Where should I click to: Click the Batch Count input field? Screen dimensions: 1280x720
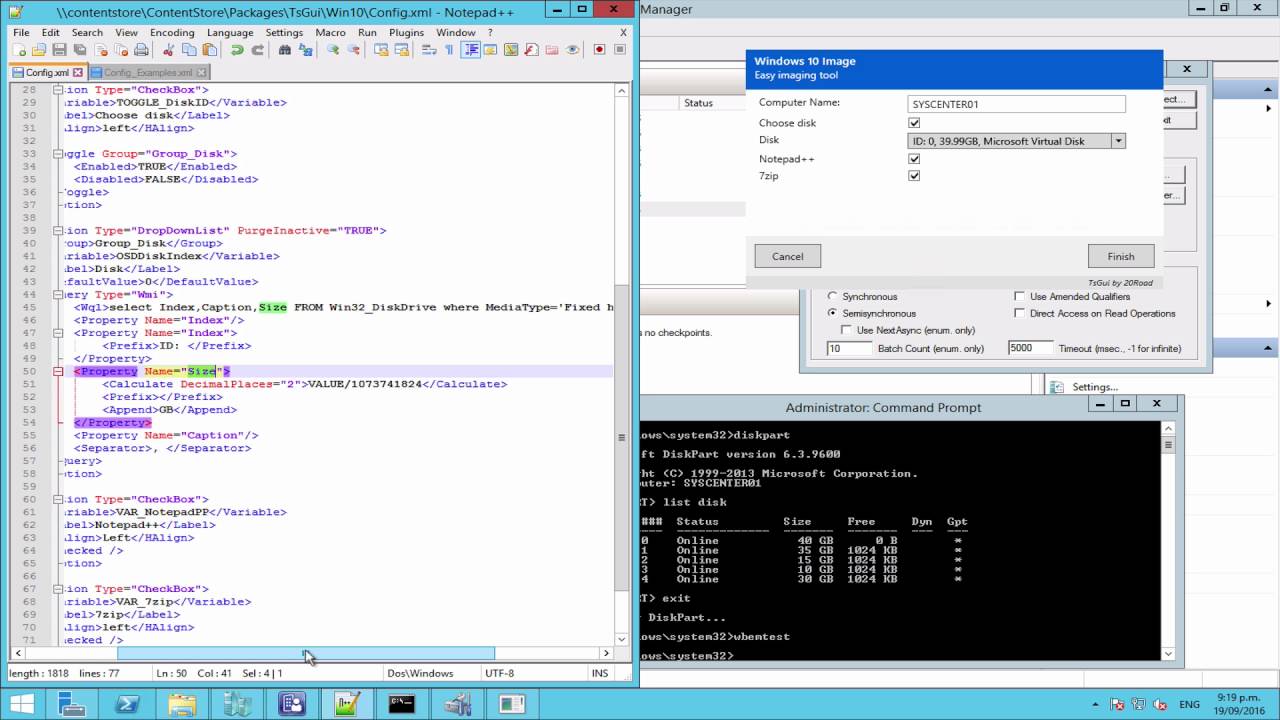tap(848, 348)
